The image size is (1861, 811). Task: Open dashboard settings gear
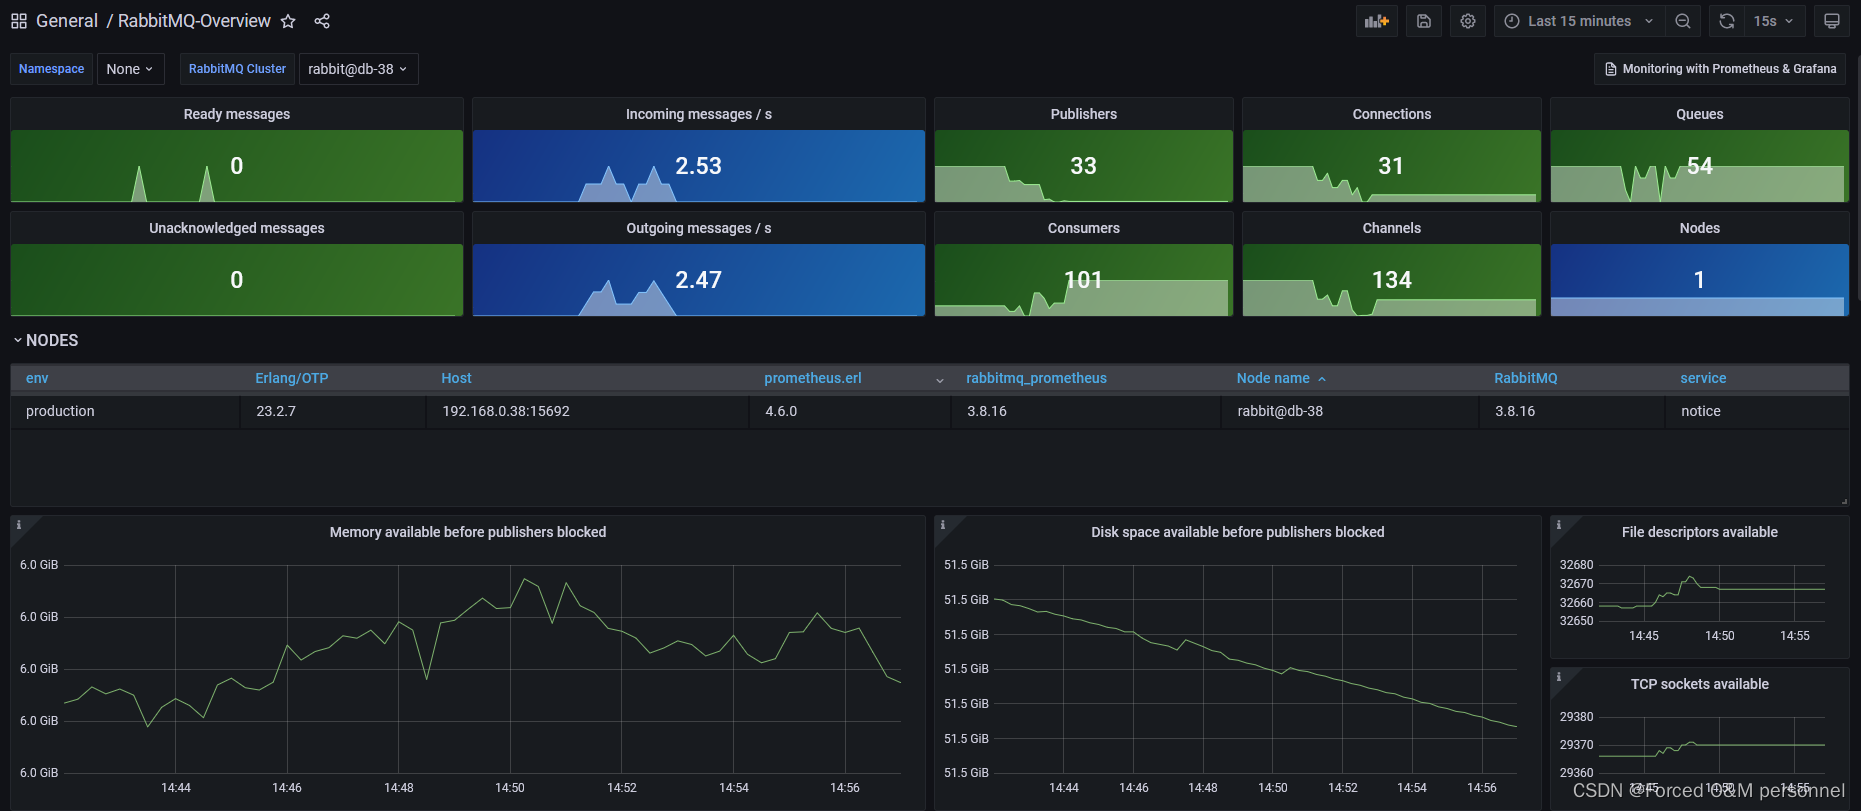[x=1468, y=21]
